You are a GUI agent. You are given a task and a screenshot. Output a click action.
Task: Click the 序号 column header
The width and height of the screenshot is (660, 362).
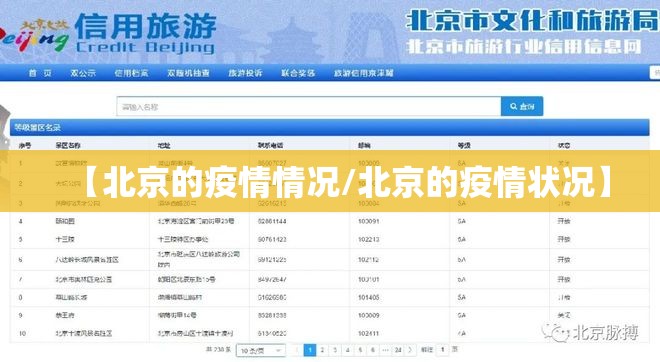pyautogui.click(x=25, y=146)
